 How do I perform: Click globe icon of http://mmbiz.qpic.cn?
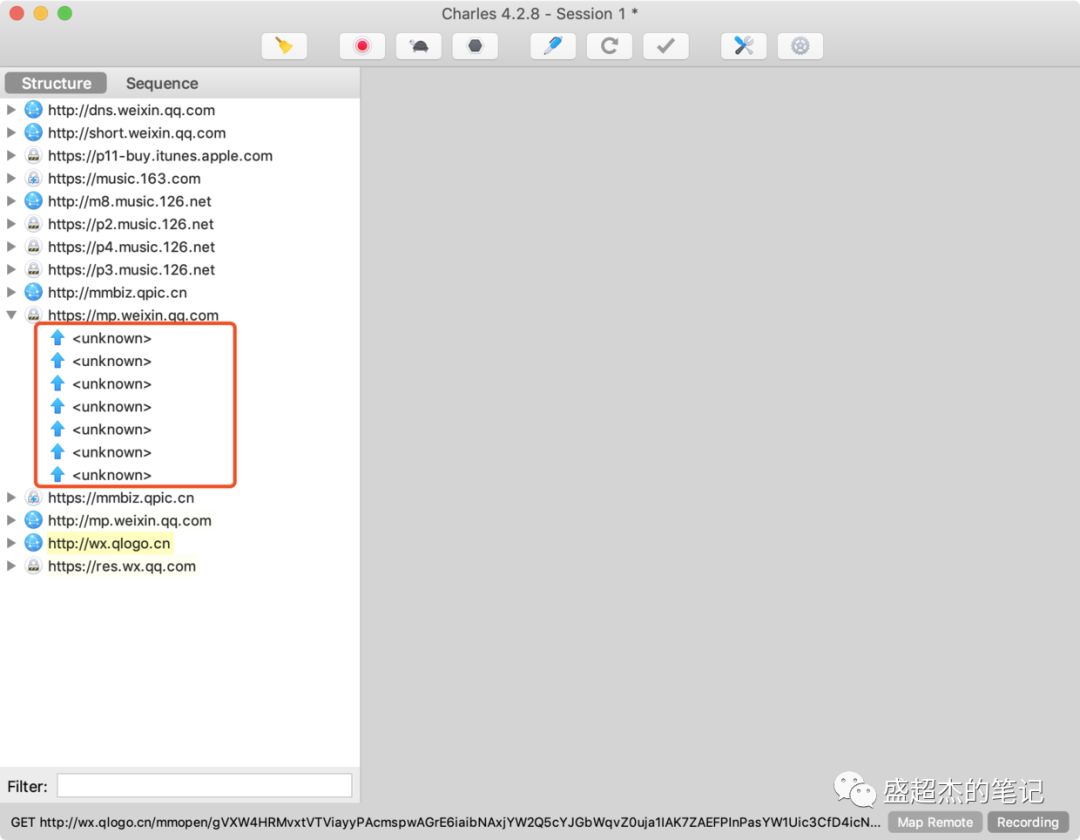point(33,292)
